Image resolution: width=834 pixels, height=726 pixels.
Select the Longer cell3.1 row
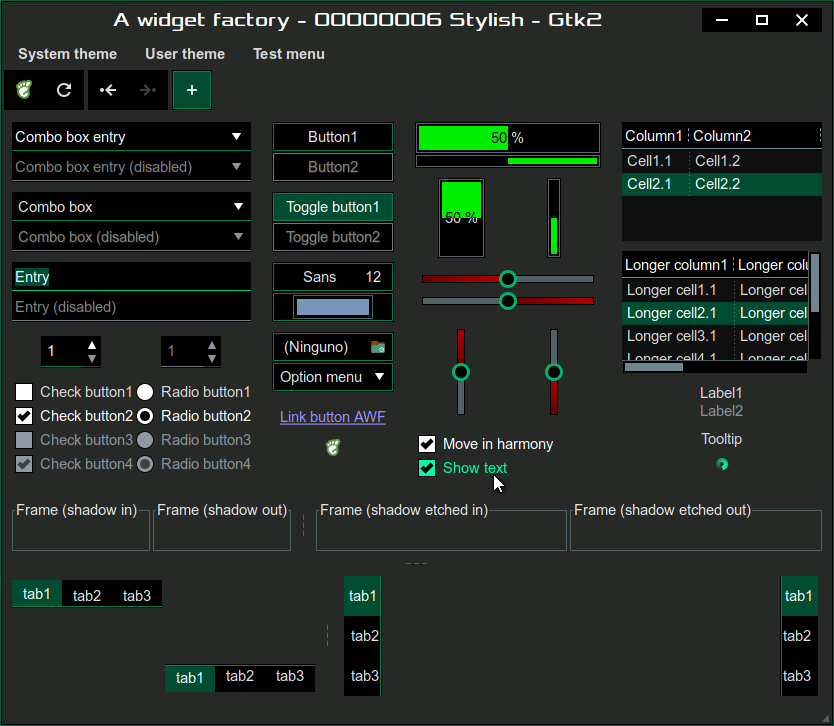[x=715, y=336]
